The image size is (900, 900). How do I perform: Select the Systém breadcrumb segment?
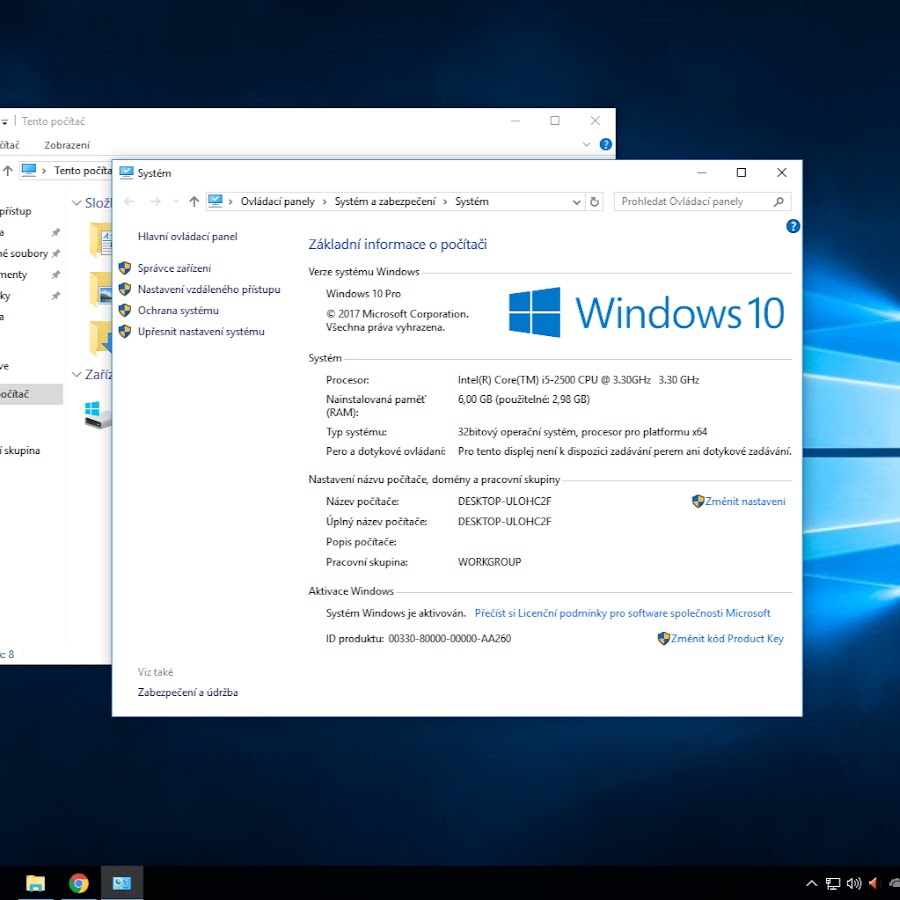pyautogui.click(x=472, y=201)
